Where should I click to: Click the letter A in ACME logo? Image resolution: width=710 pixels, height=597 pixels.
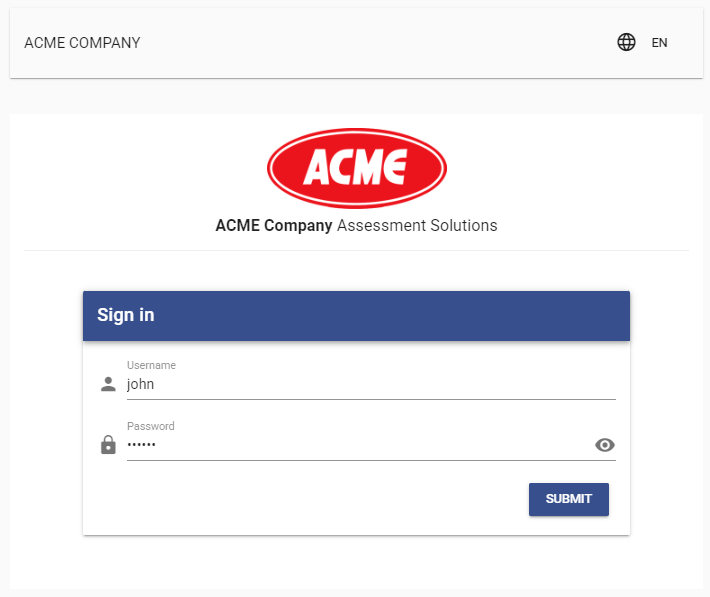317,167
